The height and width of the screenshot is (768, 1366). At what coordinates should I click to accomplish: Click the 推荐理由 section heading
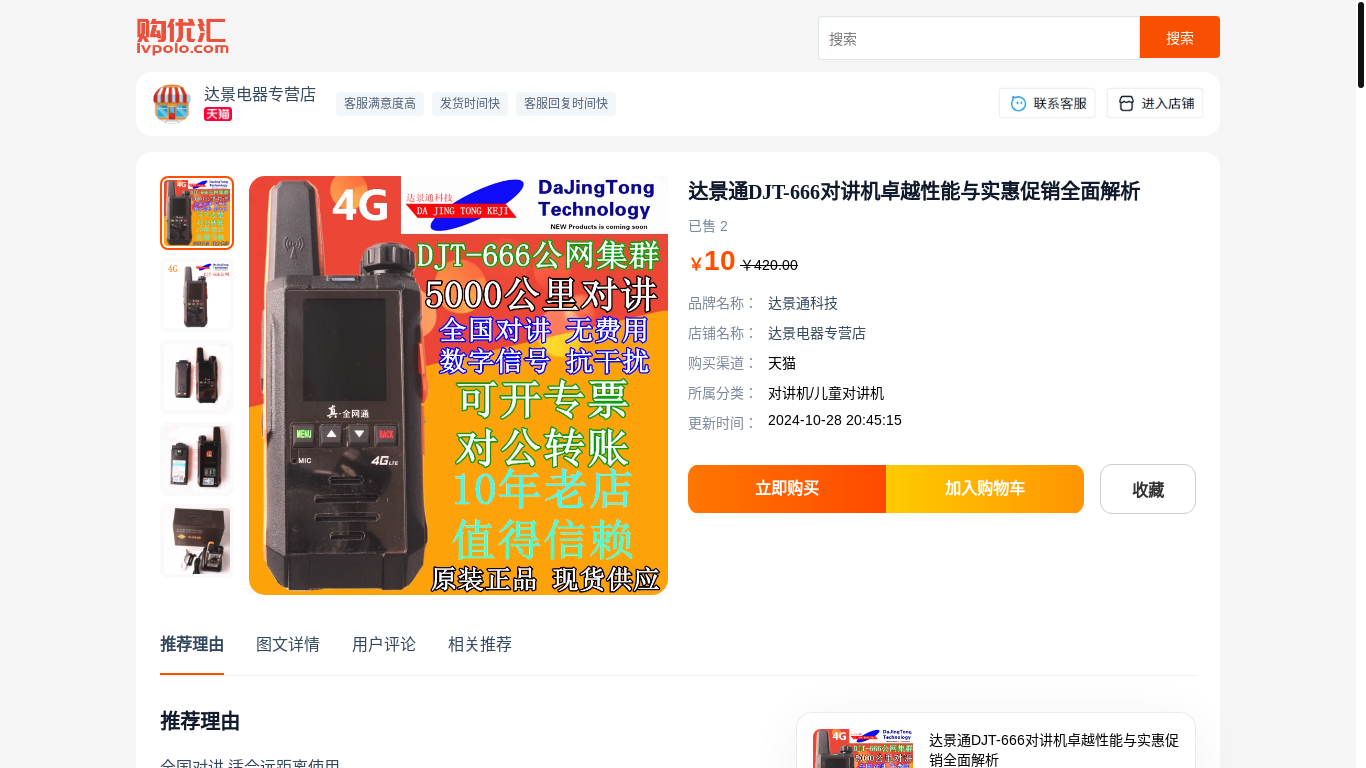coord(200,721)
